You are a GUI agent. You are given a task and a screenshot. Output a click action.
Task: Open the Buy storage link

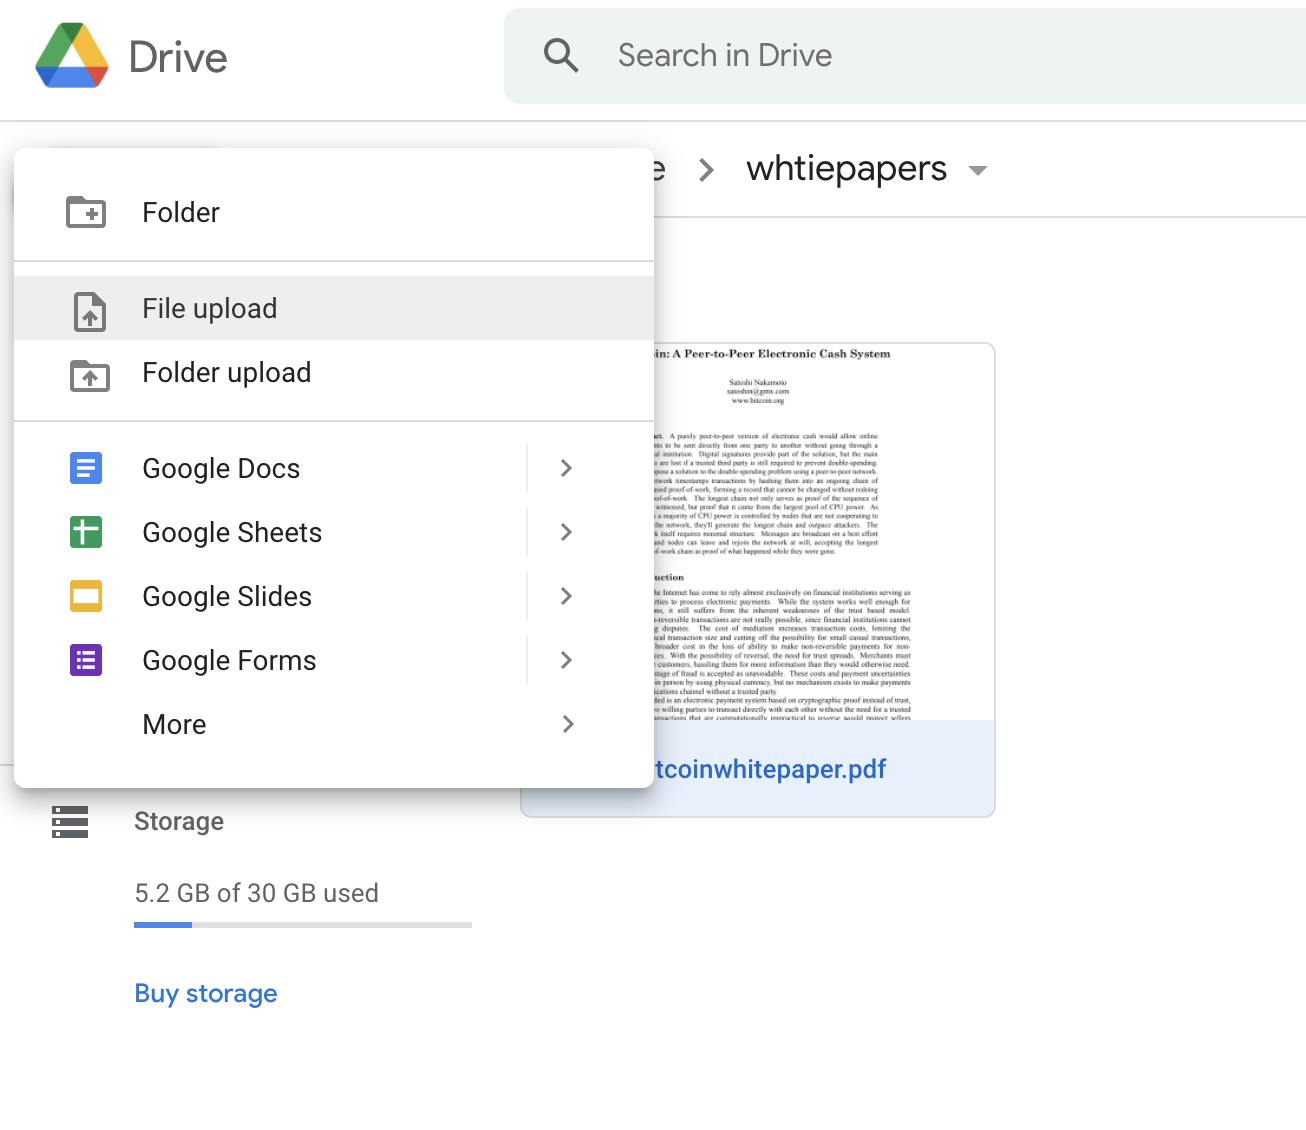[x=206, y=993]
